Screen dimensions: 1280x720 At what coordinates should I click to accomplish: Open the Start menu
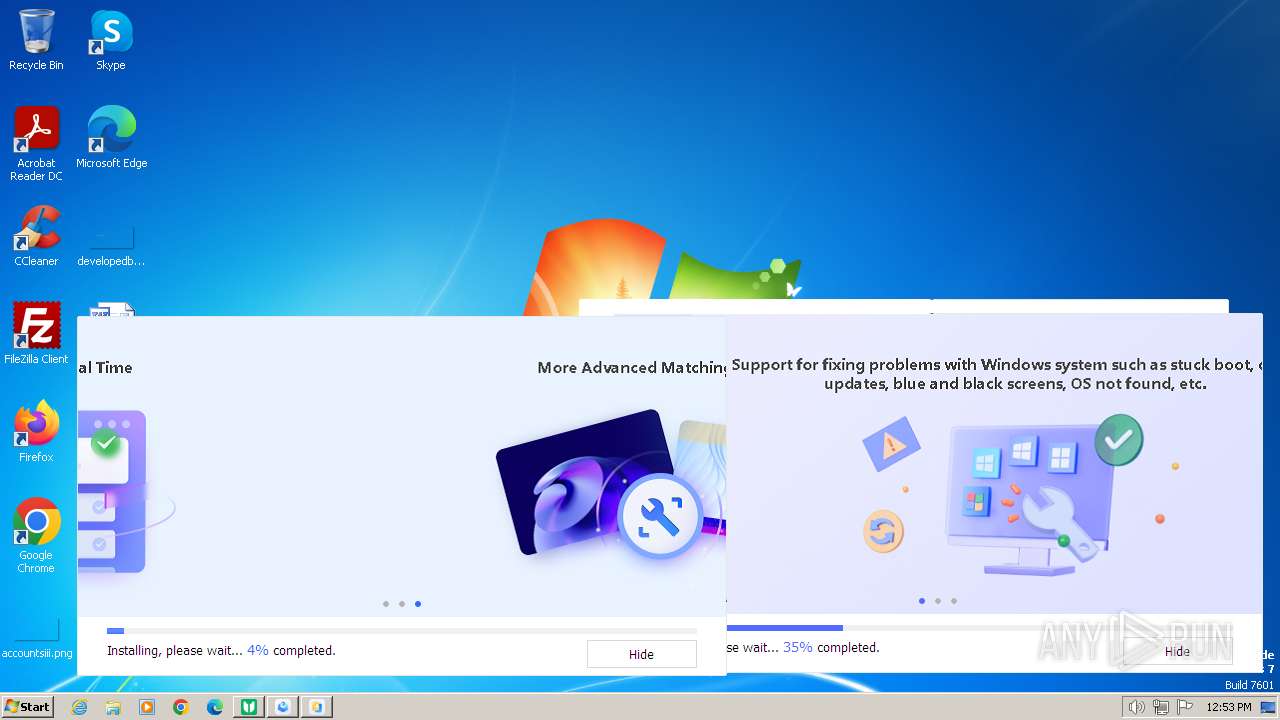27,706
